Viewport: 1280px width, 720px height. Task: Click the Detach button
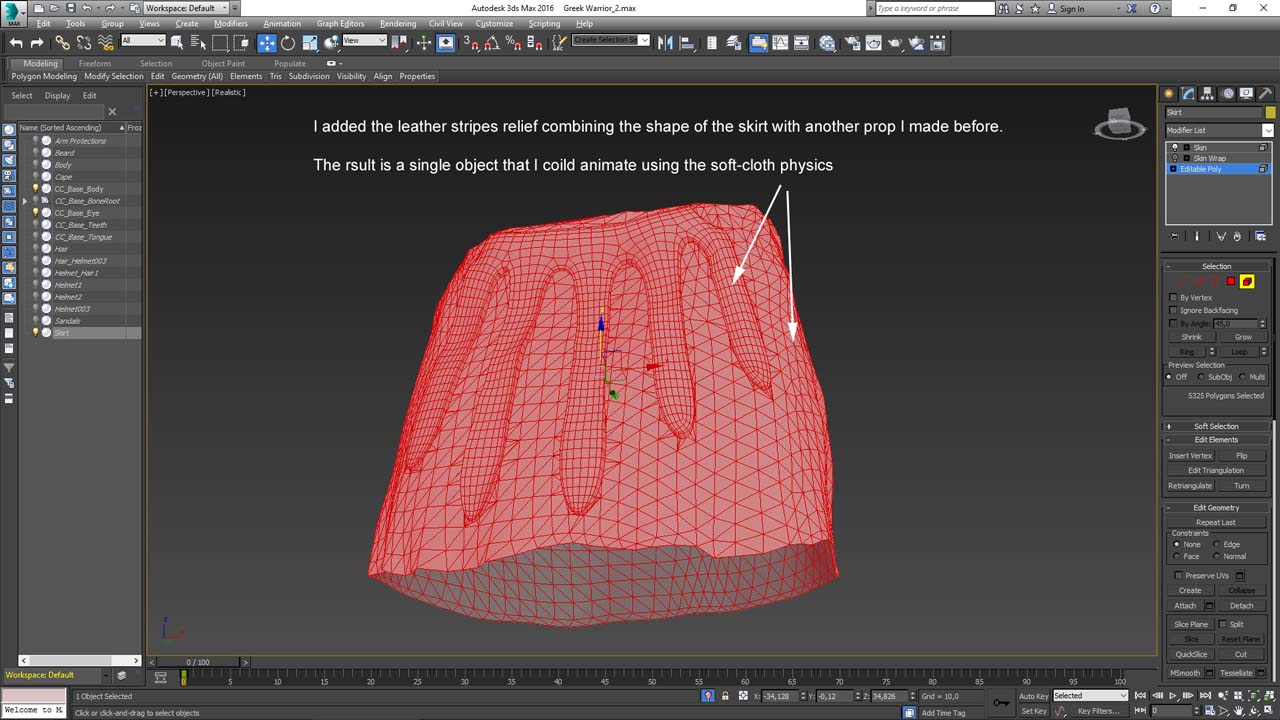(x=1241, y=606)
